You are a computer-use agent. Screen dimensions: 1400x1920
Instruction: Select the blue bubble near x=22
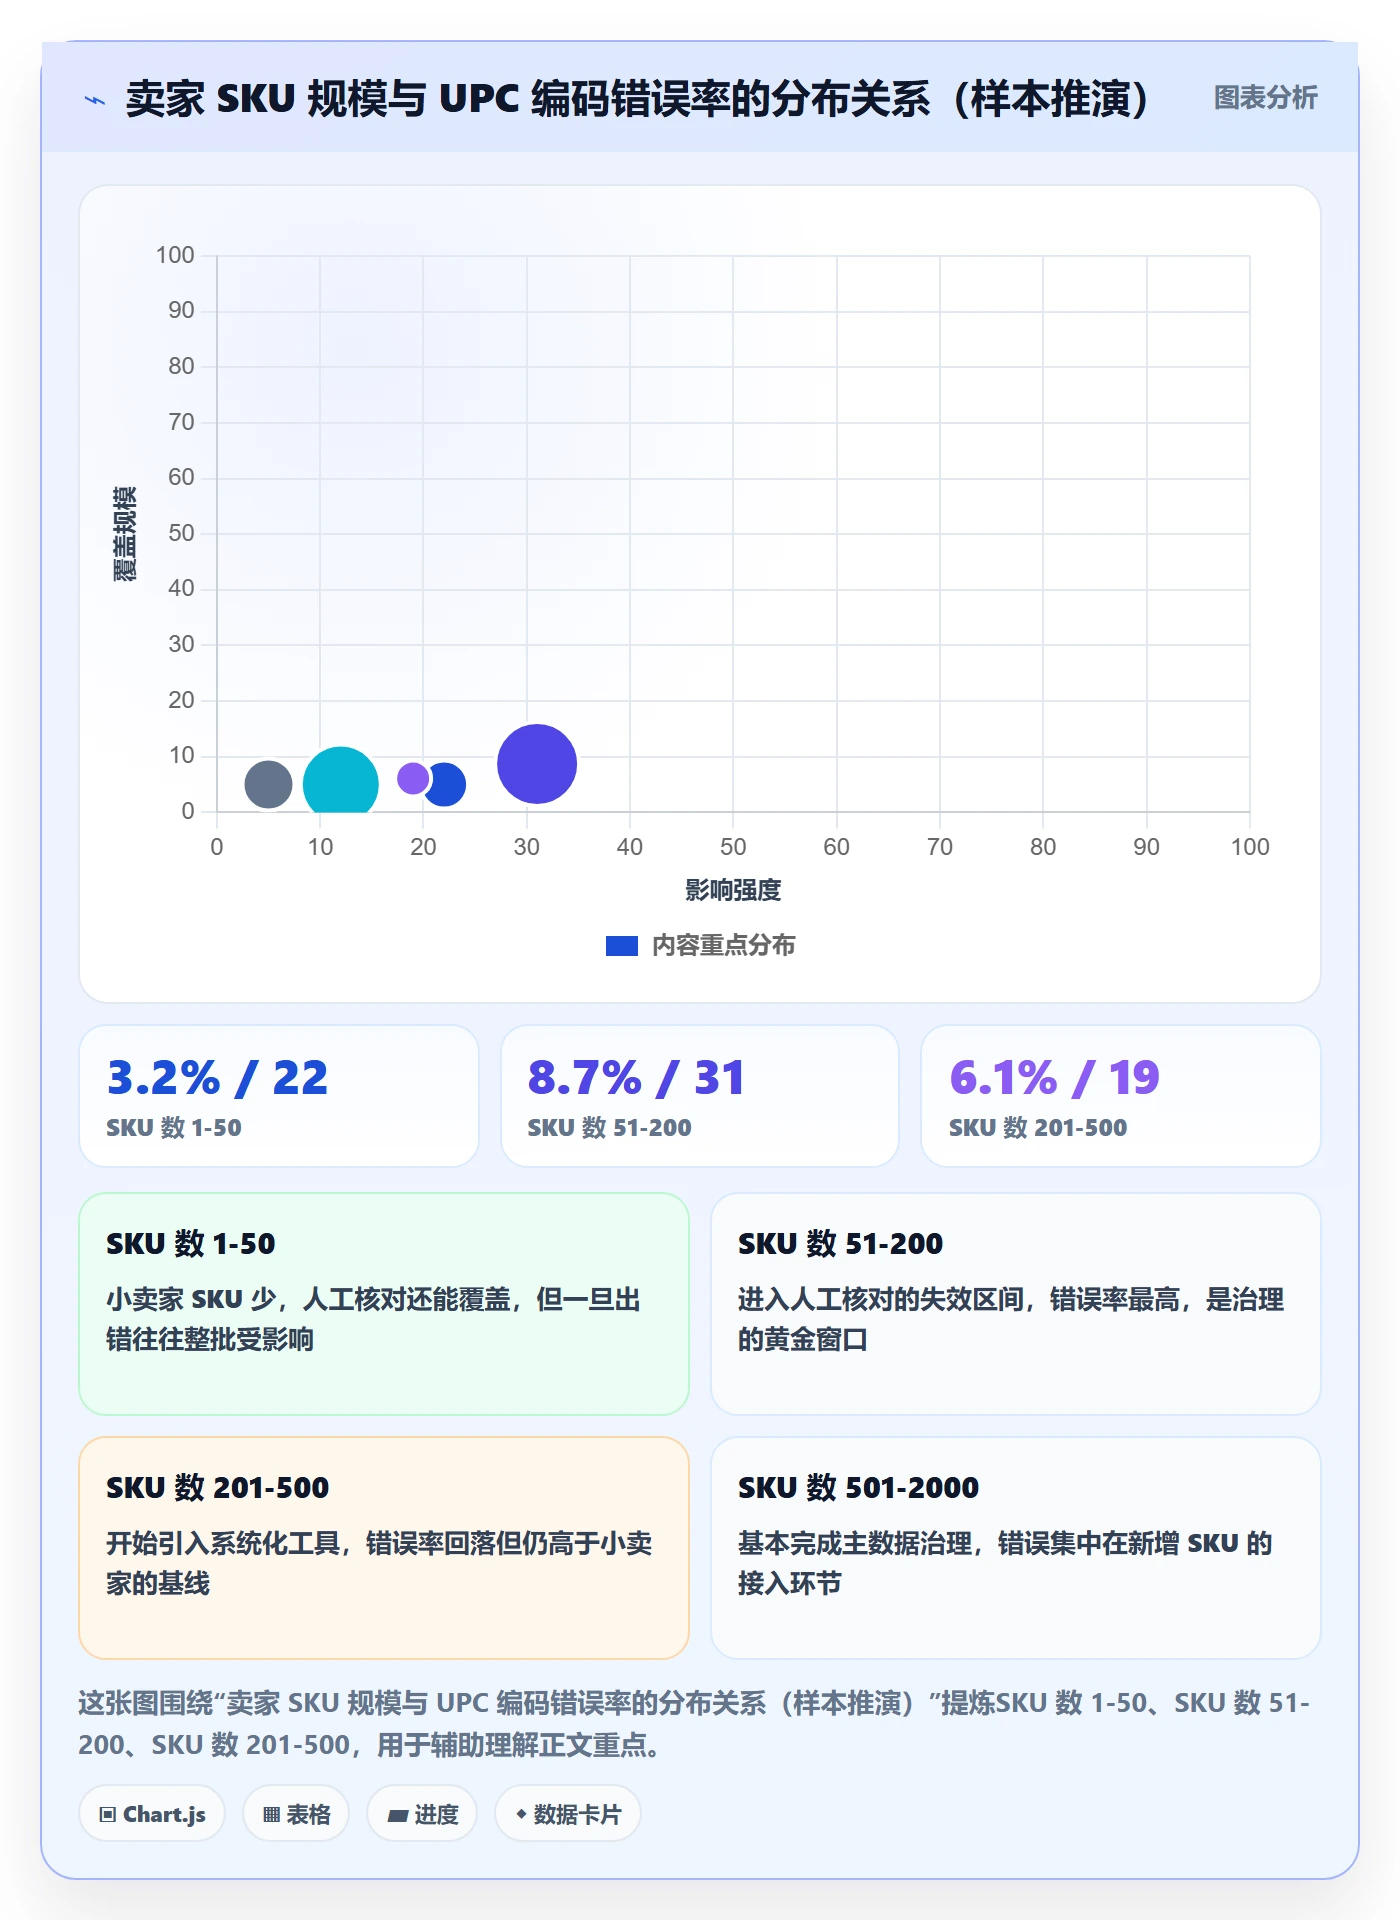tap(446, 784)
